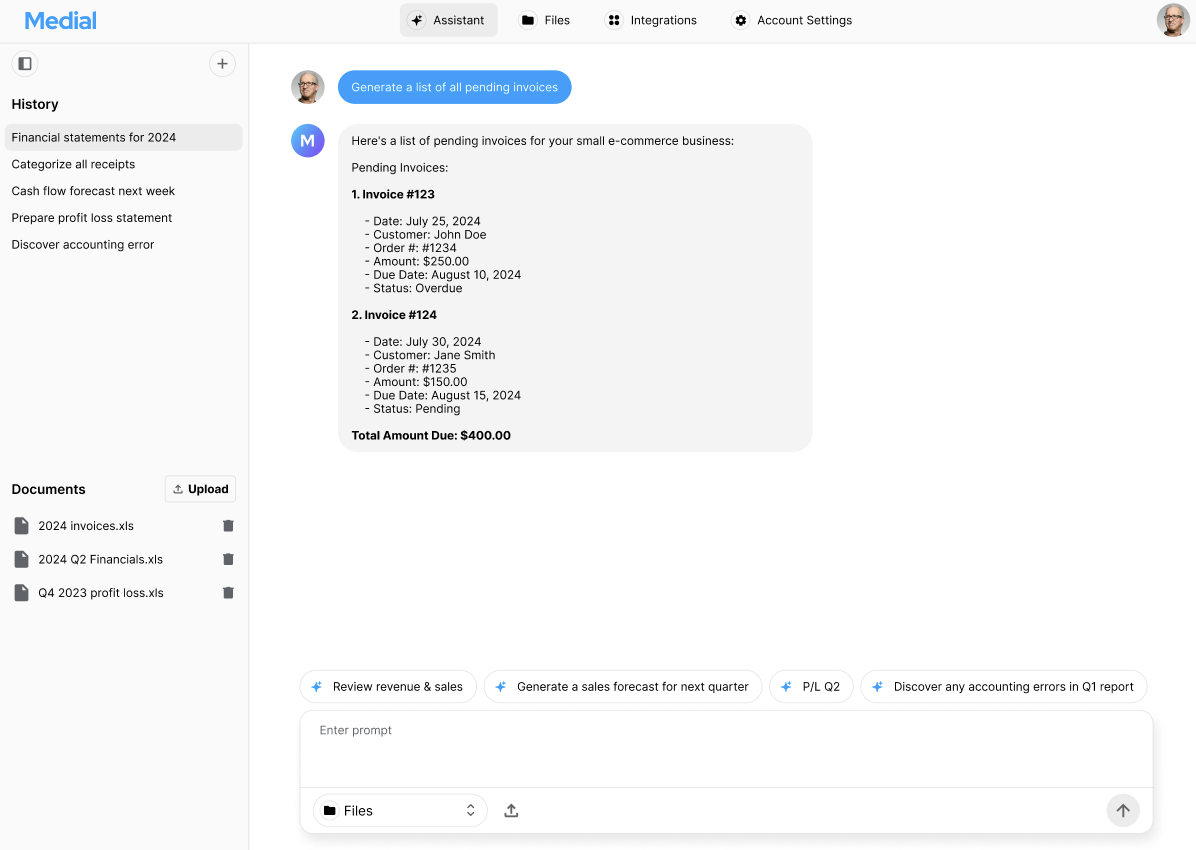This screenshot has width=1196, height=850.
Task: Click the Medial logo
Action: (61, 20)
